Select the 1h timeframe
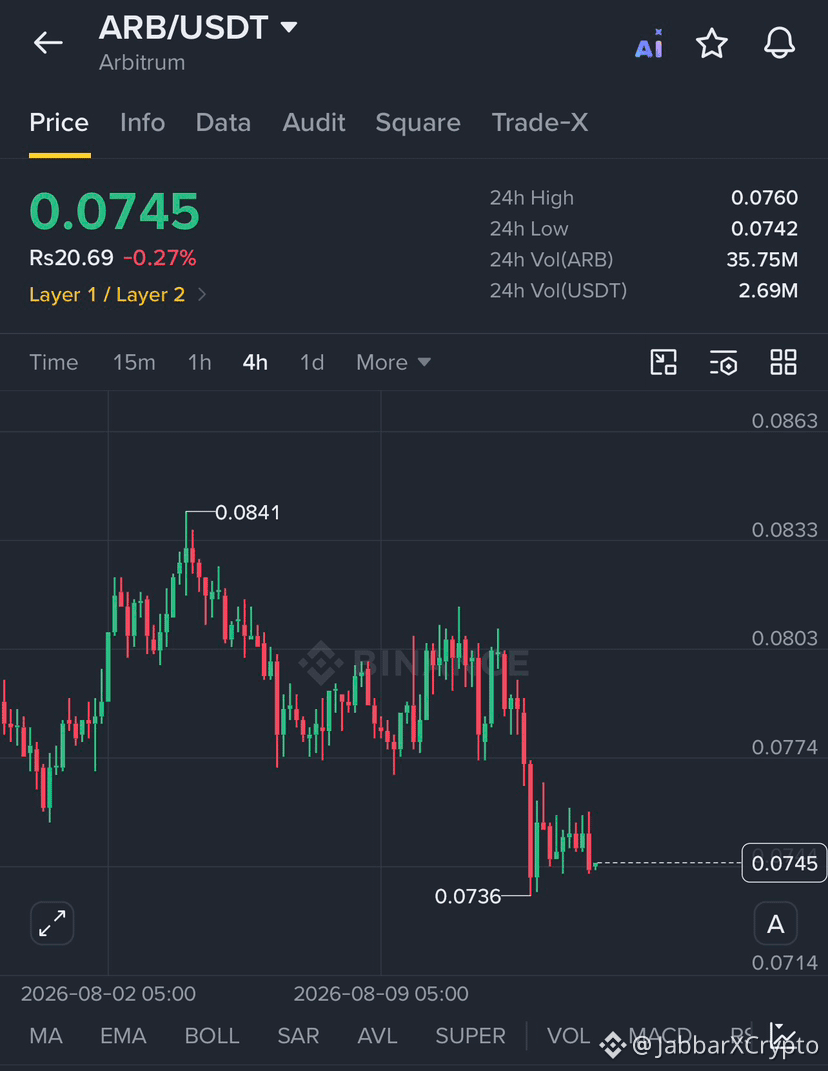The height and width of the screenshot is (1071, 828). 199,362
